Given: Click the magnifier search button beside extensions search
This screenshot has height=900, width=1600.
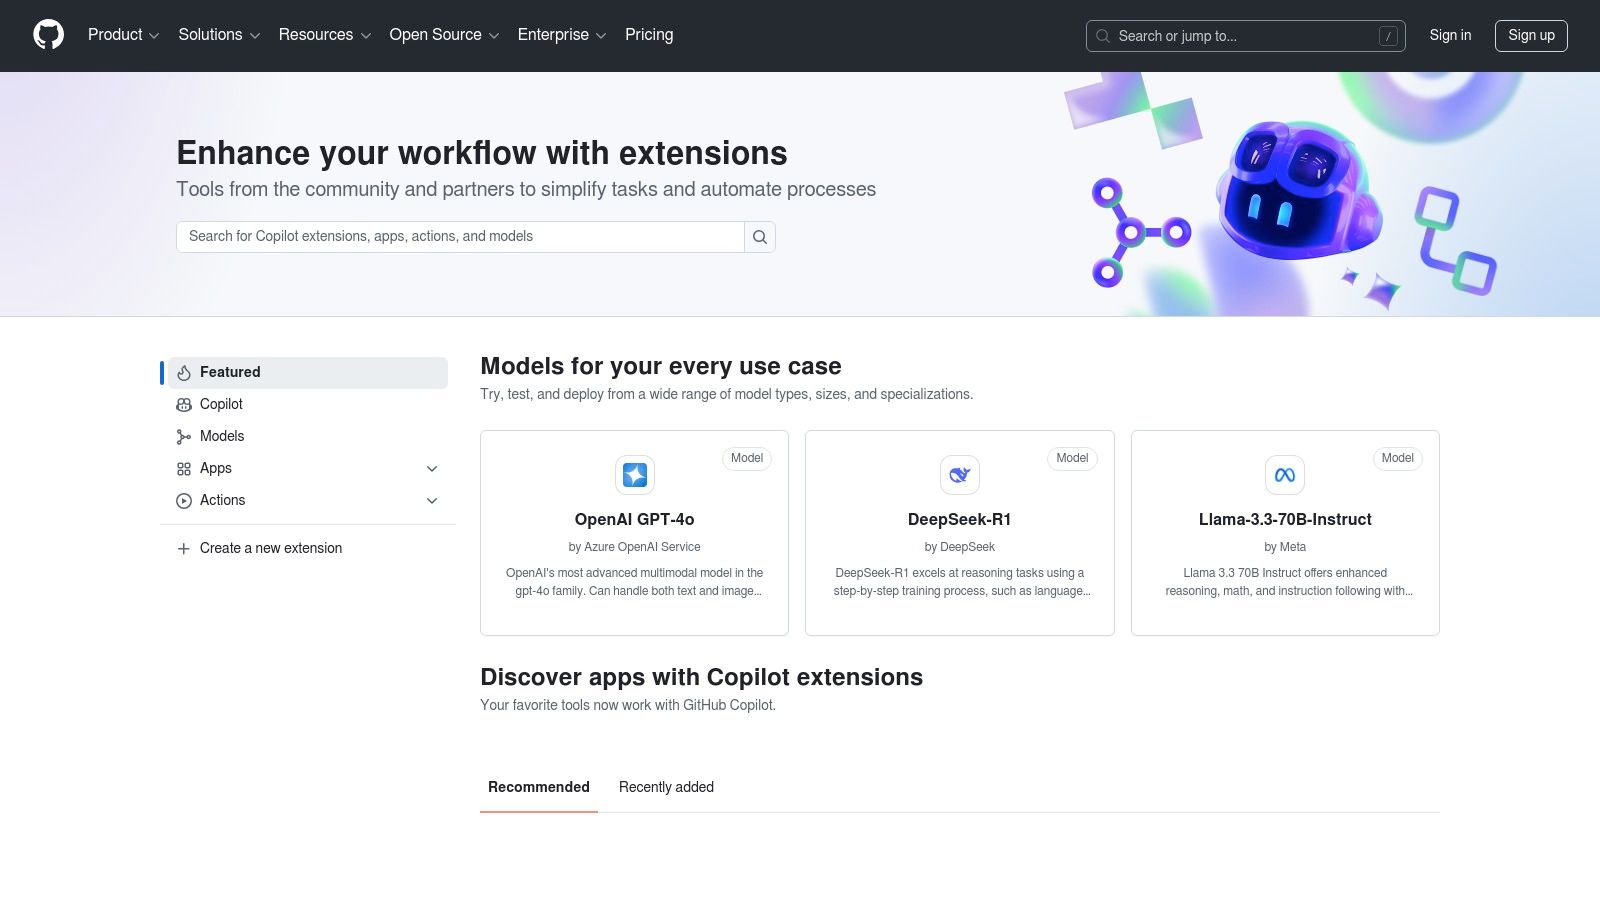Looking at the screenshot, I should [x=760, y=237].
